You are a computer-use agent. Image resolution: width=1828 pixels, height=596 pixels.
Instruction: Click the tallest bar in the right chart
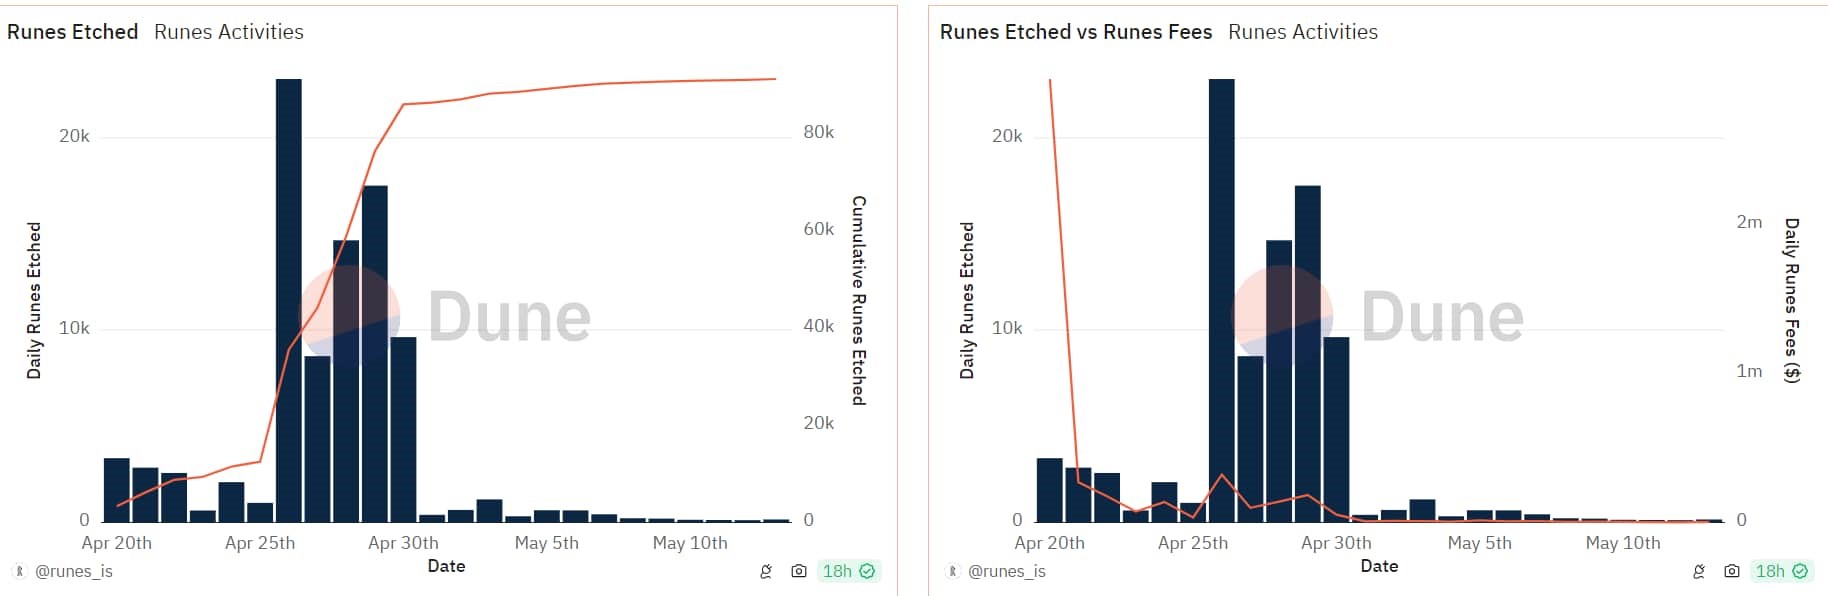point(1221,300)
